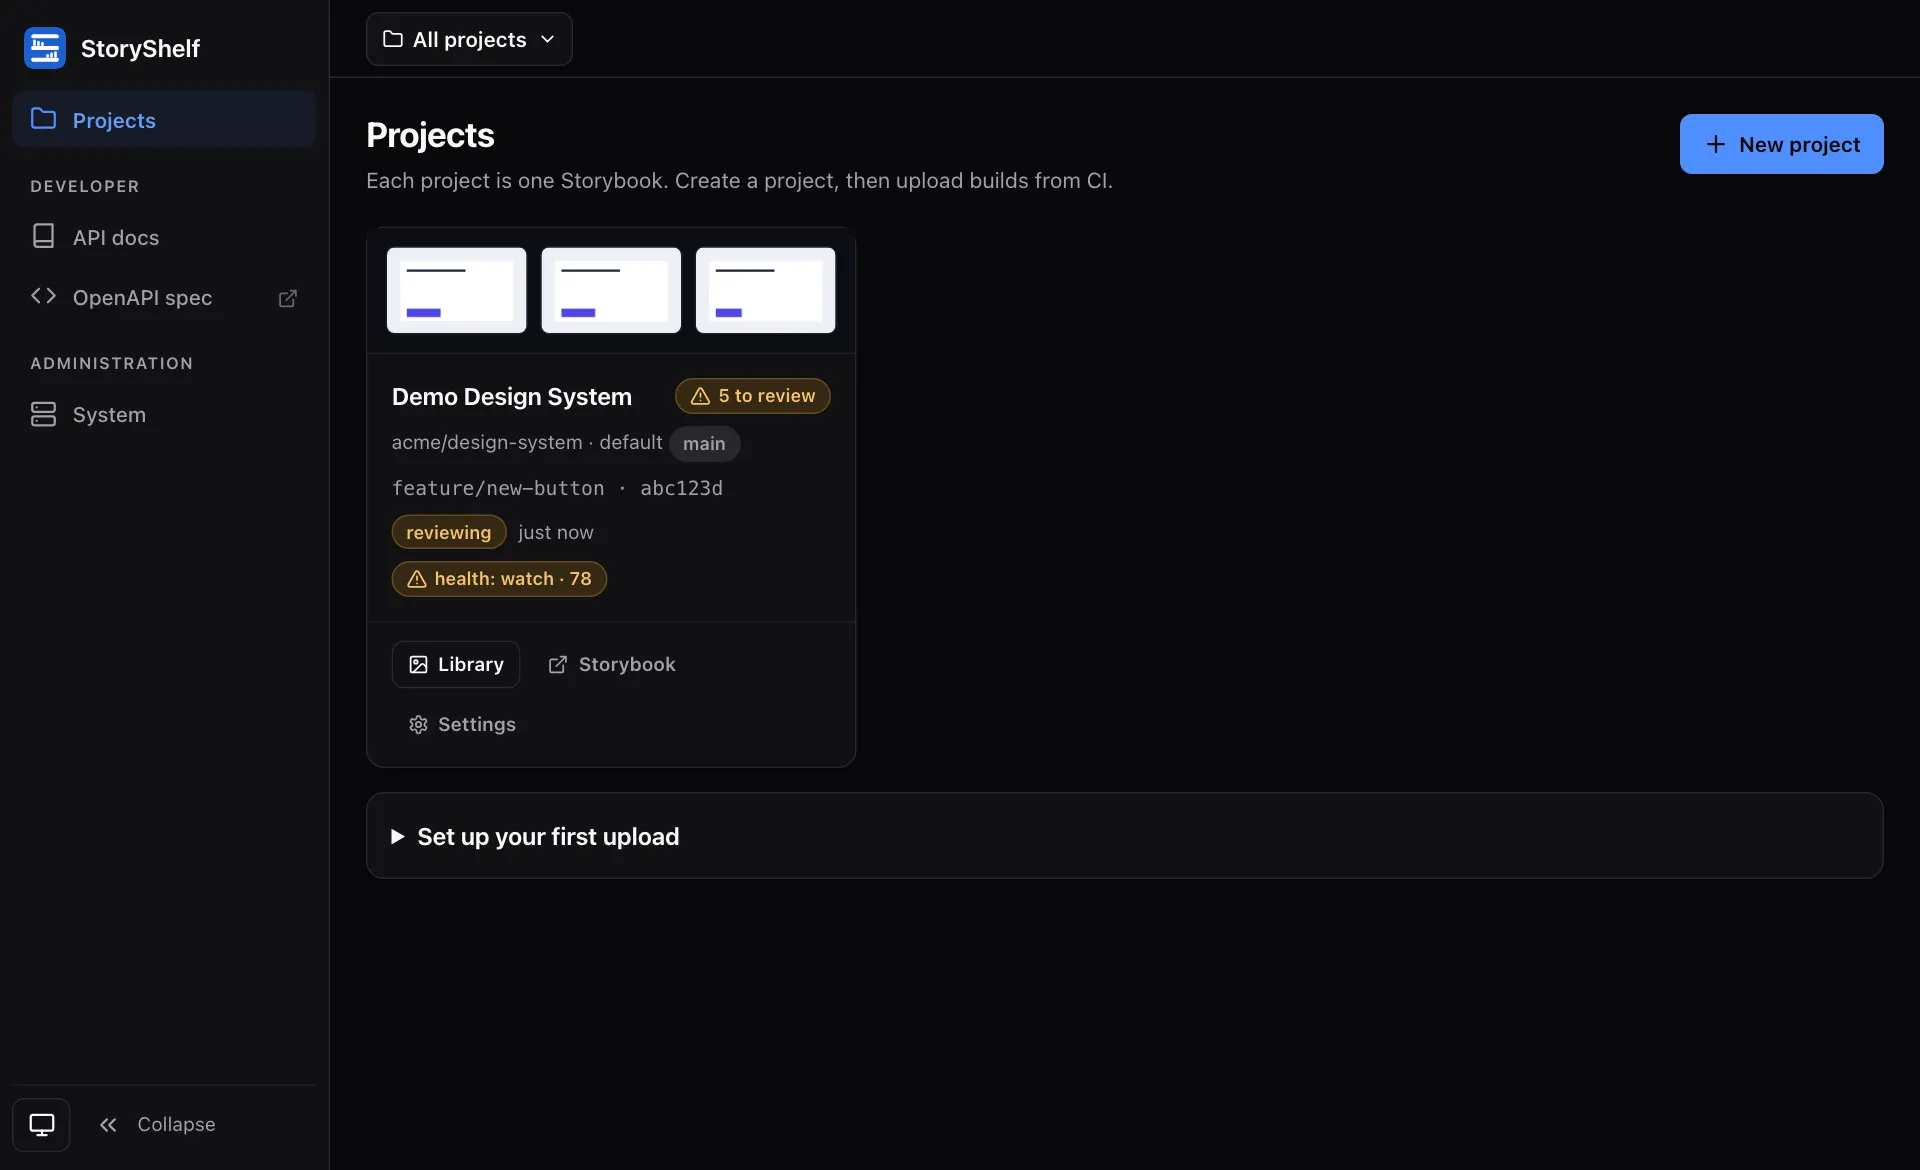Open the Library button
The height and width of the screenshot is (1170, 1920).
(x=456, y=664)
